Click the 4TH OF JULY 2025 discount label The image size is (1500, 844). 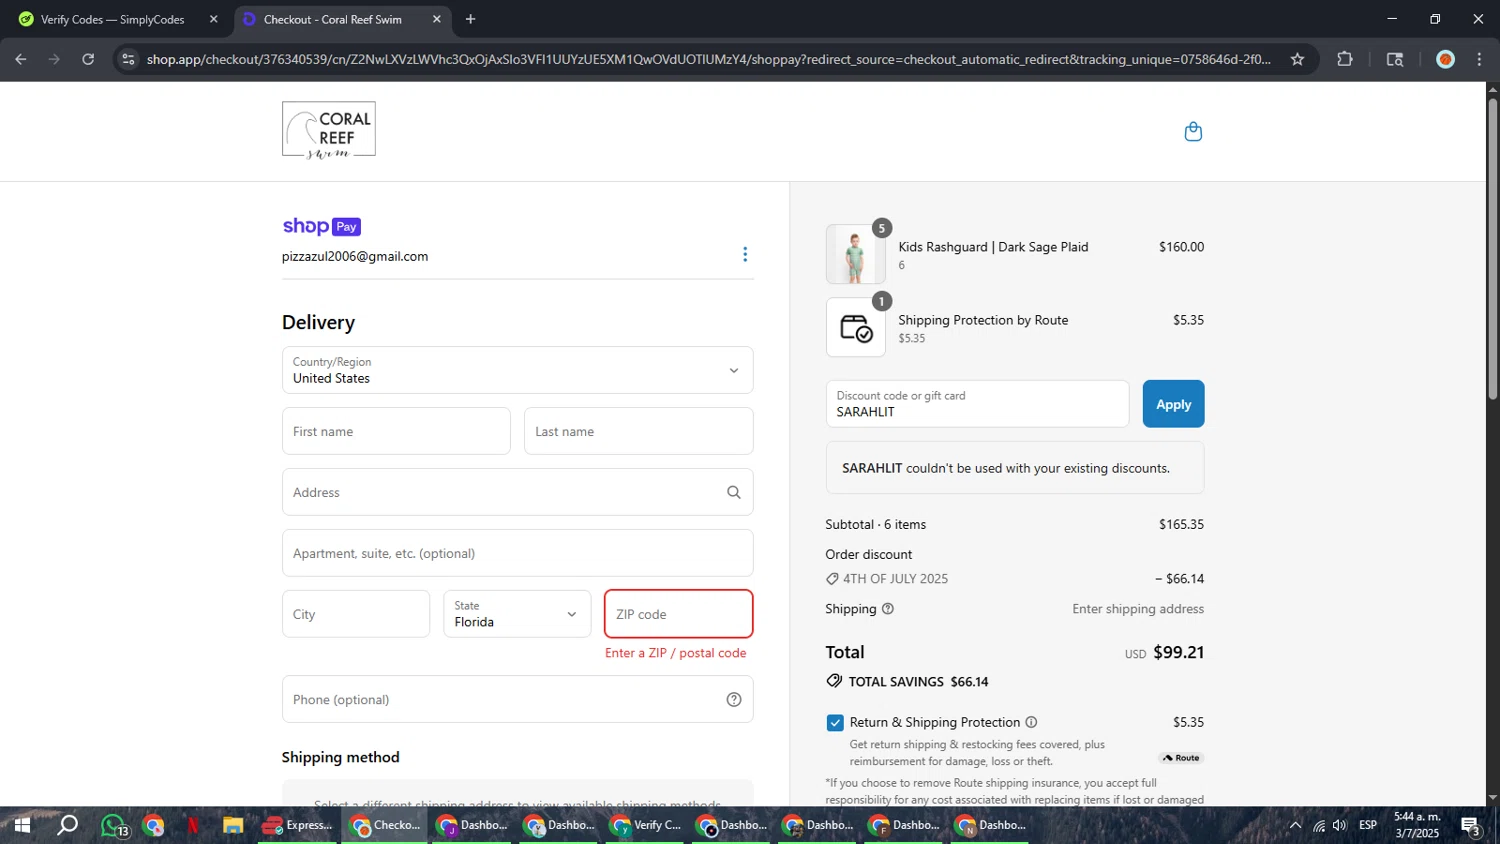(895, 579)
